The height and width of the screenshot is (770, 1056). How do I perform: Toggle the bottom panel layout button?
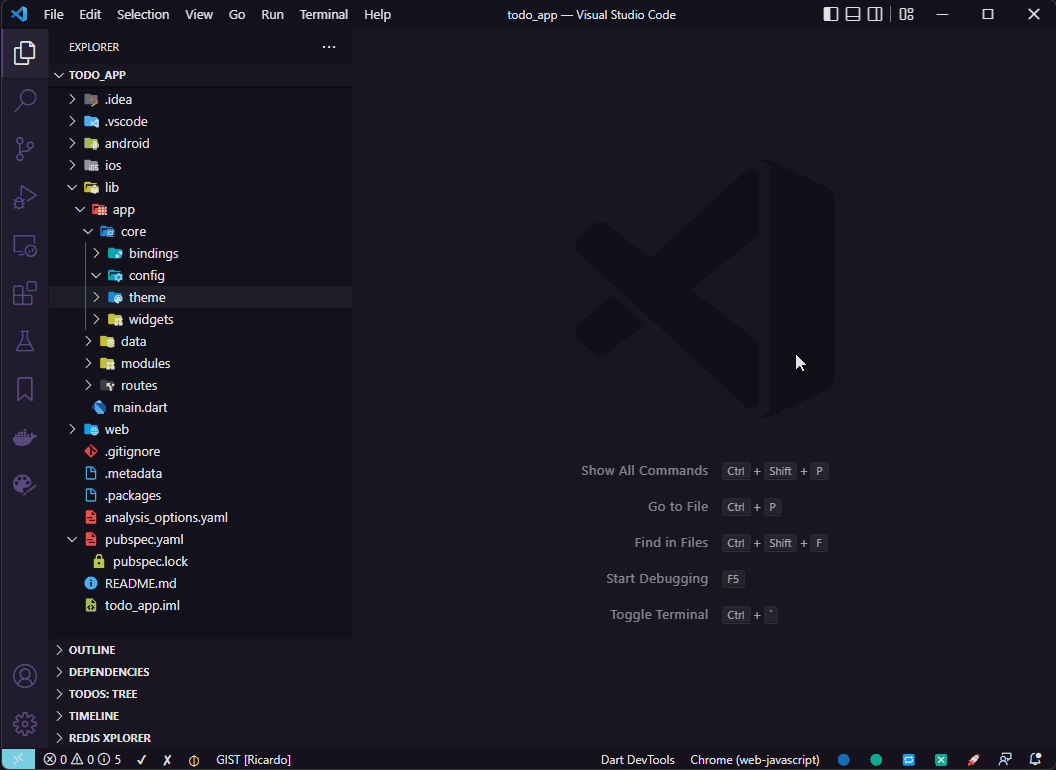[x=853, y=14]
